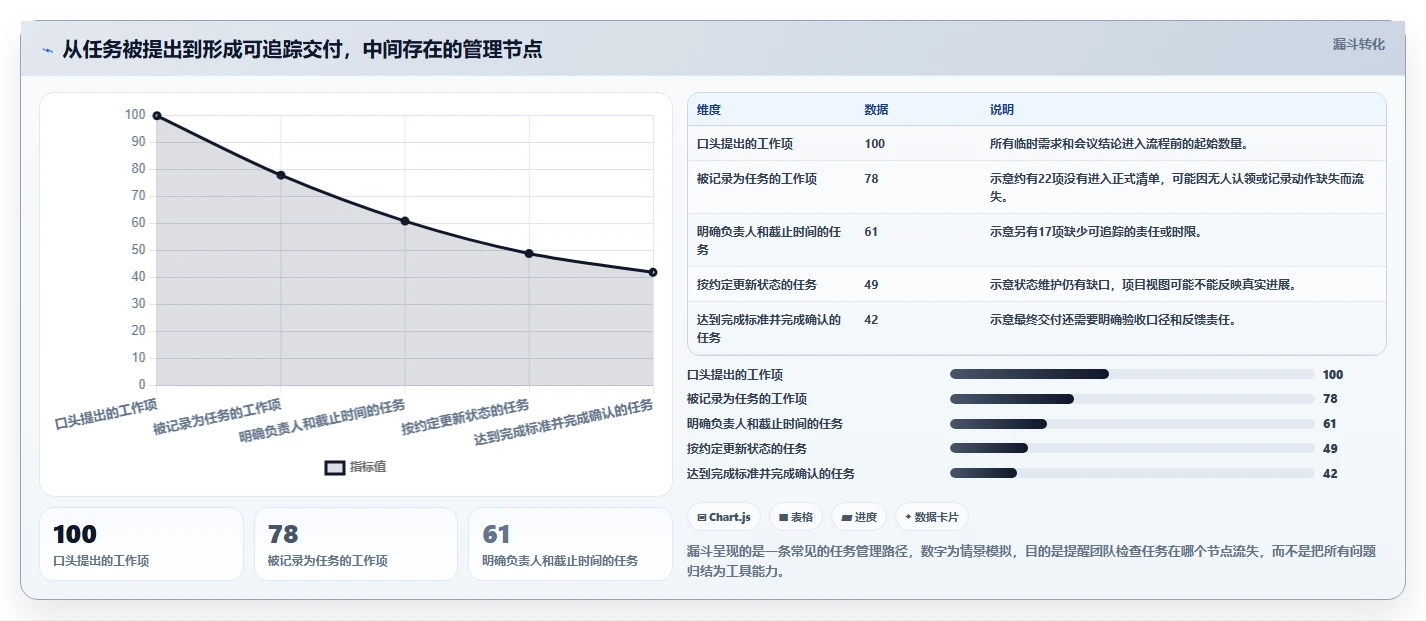The height and width of the screenshot is (621, 1426).
Task: Click the 达到完成标准并完成确认的任务 progress bar
Action: pyautogui.click(x=1132, y=474)
